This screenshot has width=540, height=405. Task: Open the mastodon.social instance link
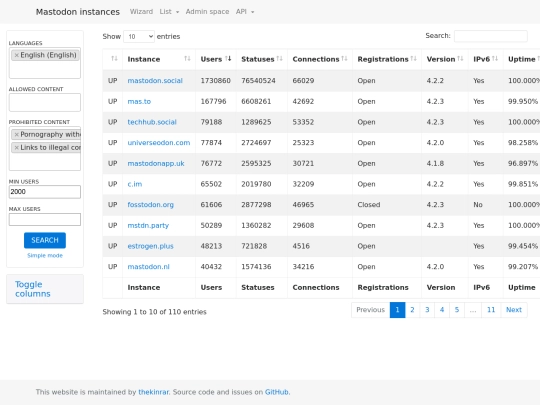(155, 81)
